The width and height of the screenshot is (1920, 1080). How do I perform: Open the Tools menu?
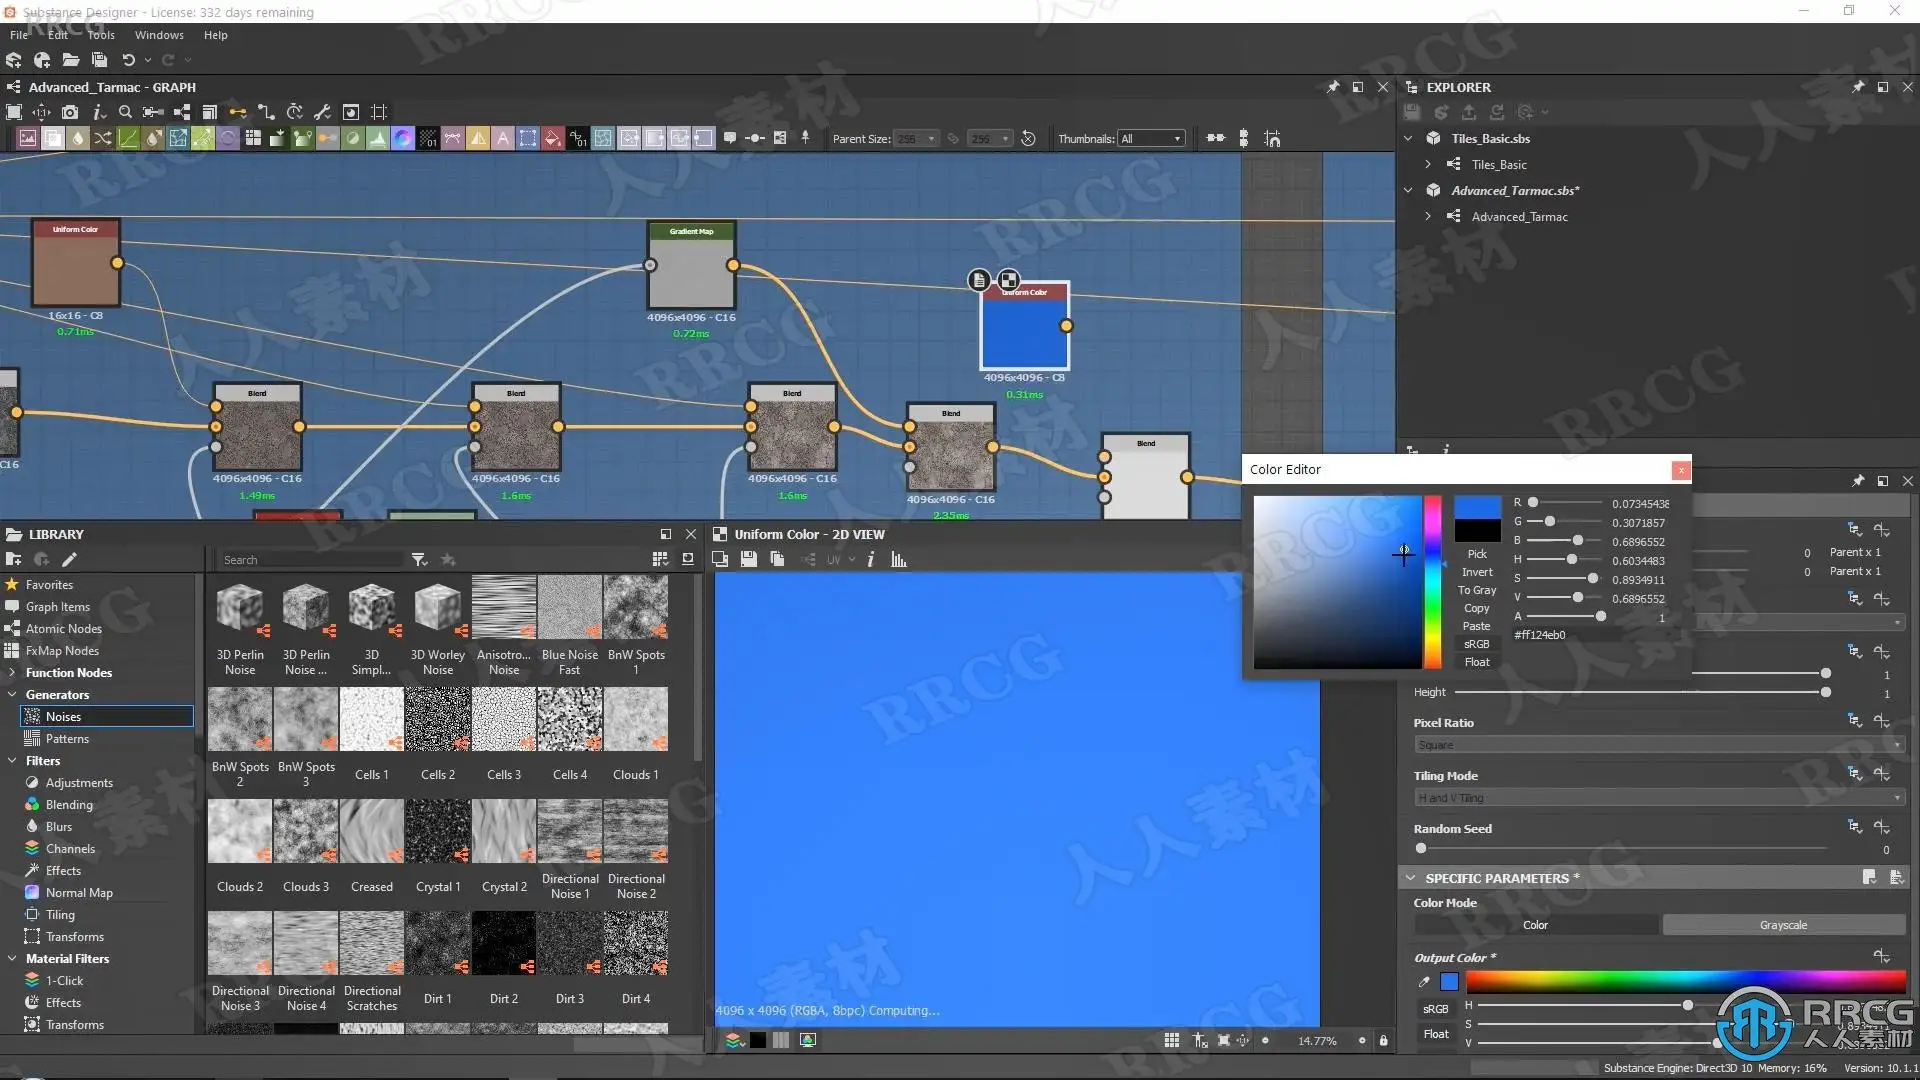click(101, 35)
